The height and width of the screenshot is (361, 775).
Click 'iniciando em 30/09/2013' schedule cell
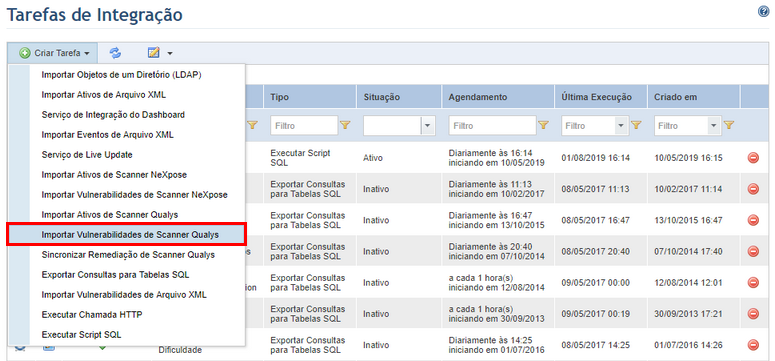(496, 318)
